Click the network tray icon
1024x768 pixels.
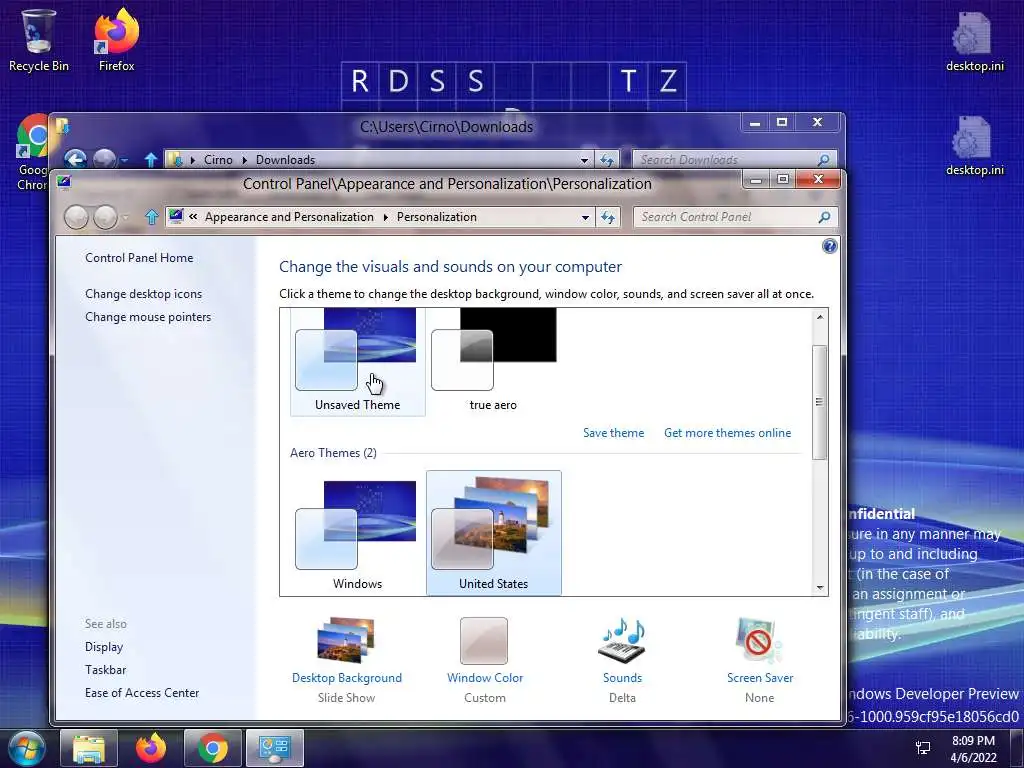[923, 748]
